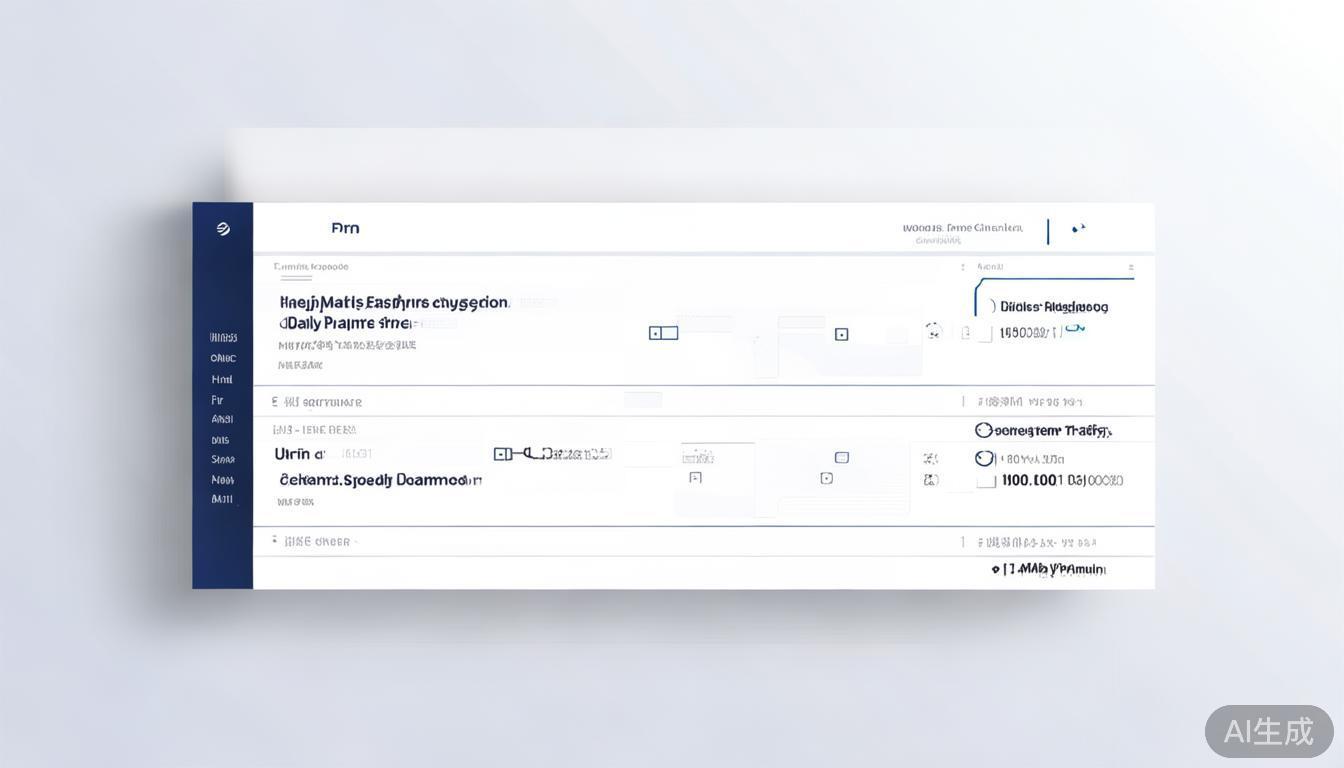The image size is (1344, 768).
Task: Click the small dotted square icon in first row
Action: click(x=841, y=334)
